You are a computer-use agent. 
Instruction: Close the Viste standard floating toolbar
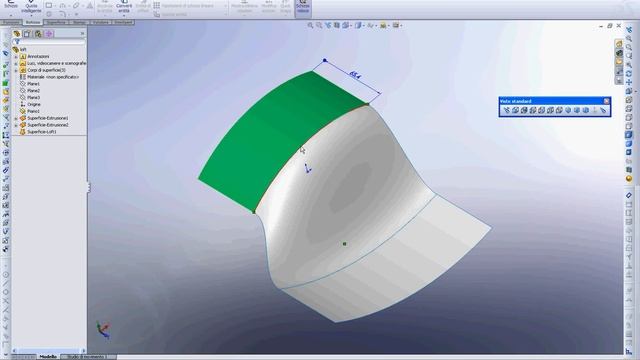pos(607,101)
